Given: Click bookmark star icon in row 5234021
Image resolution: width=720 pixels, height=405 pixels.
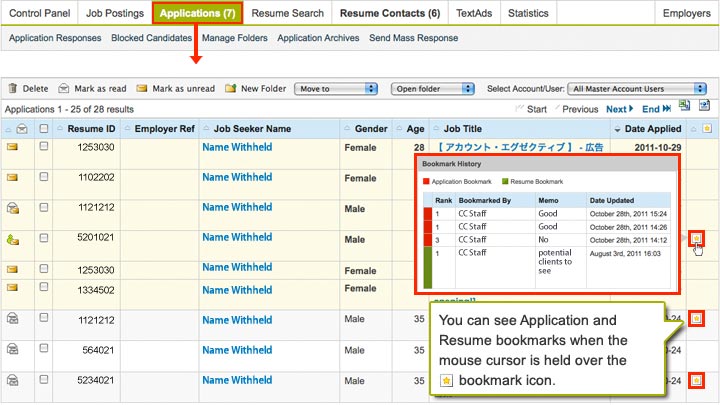Looking at the screenshot, I should [697, 380].
